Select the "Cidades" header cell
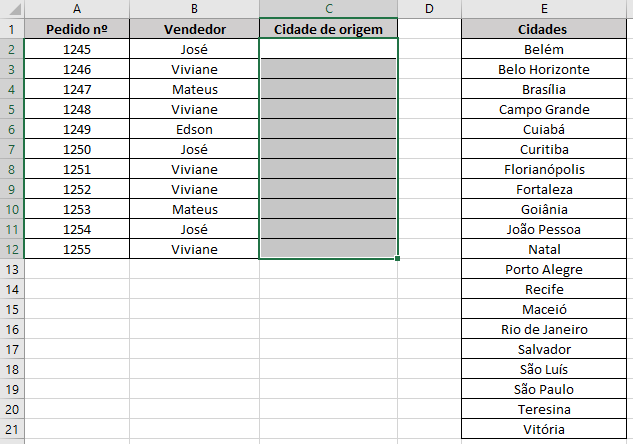Image resolution: width=633 pixels, height=444 pixels. click(544, 29)
